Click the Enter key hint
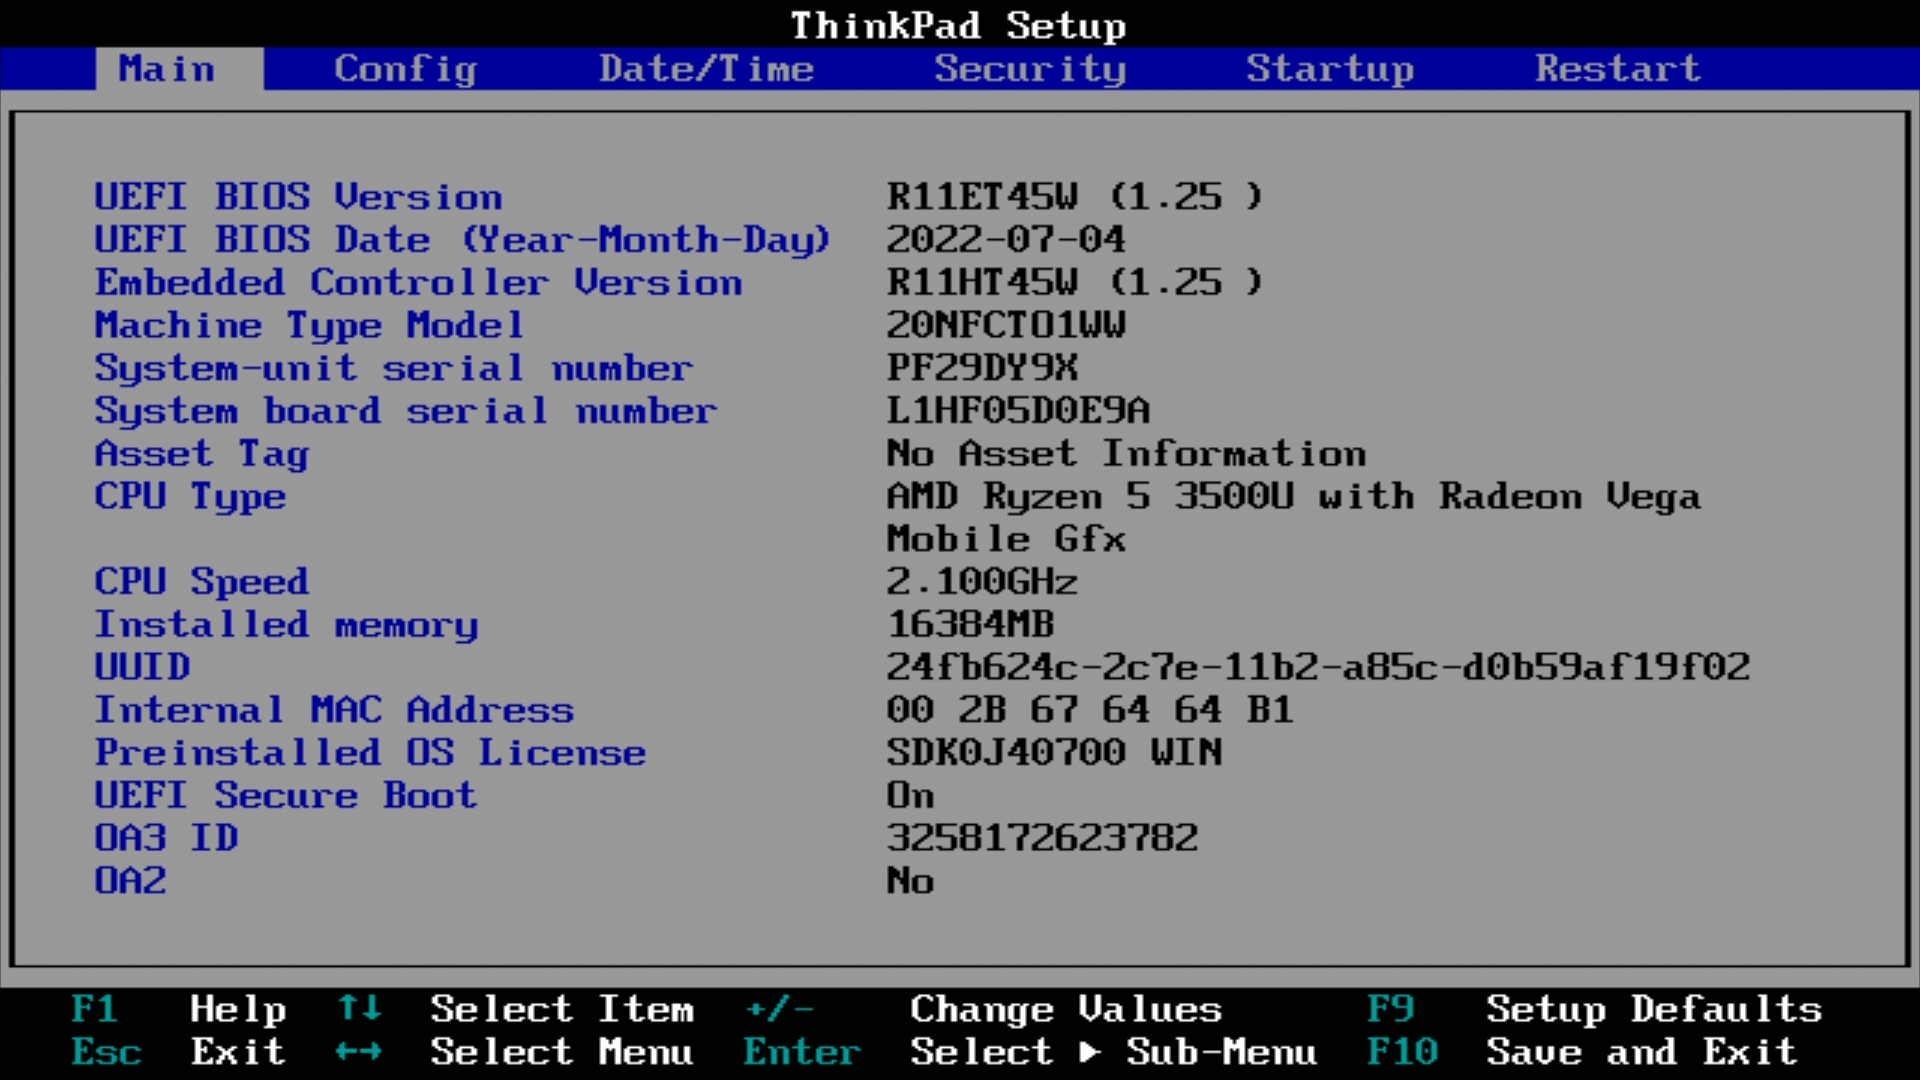Viewport: 1920px width, 1080px height. coord(802,1053)
